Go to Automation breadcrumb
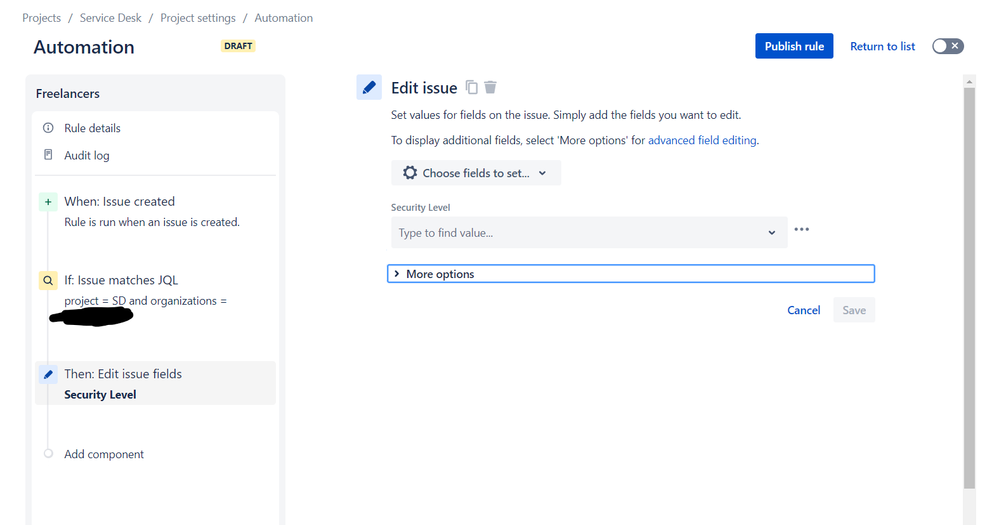Image resolution: width=999 pixels, height=525 pixels. tap(284, 18)
